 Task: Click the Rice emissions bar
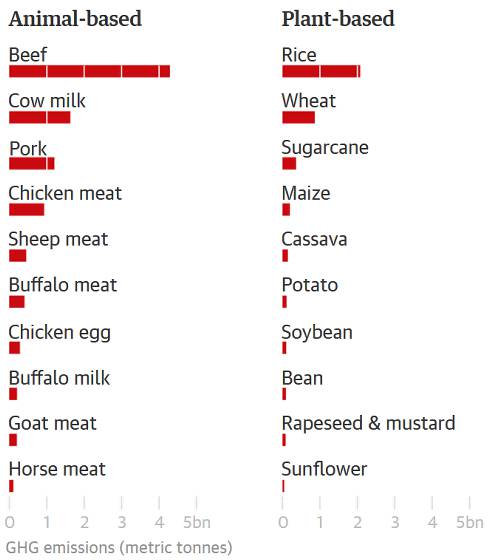[321, 71]
